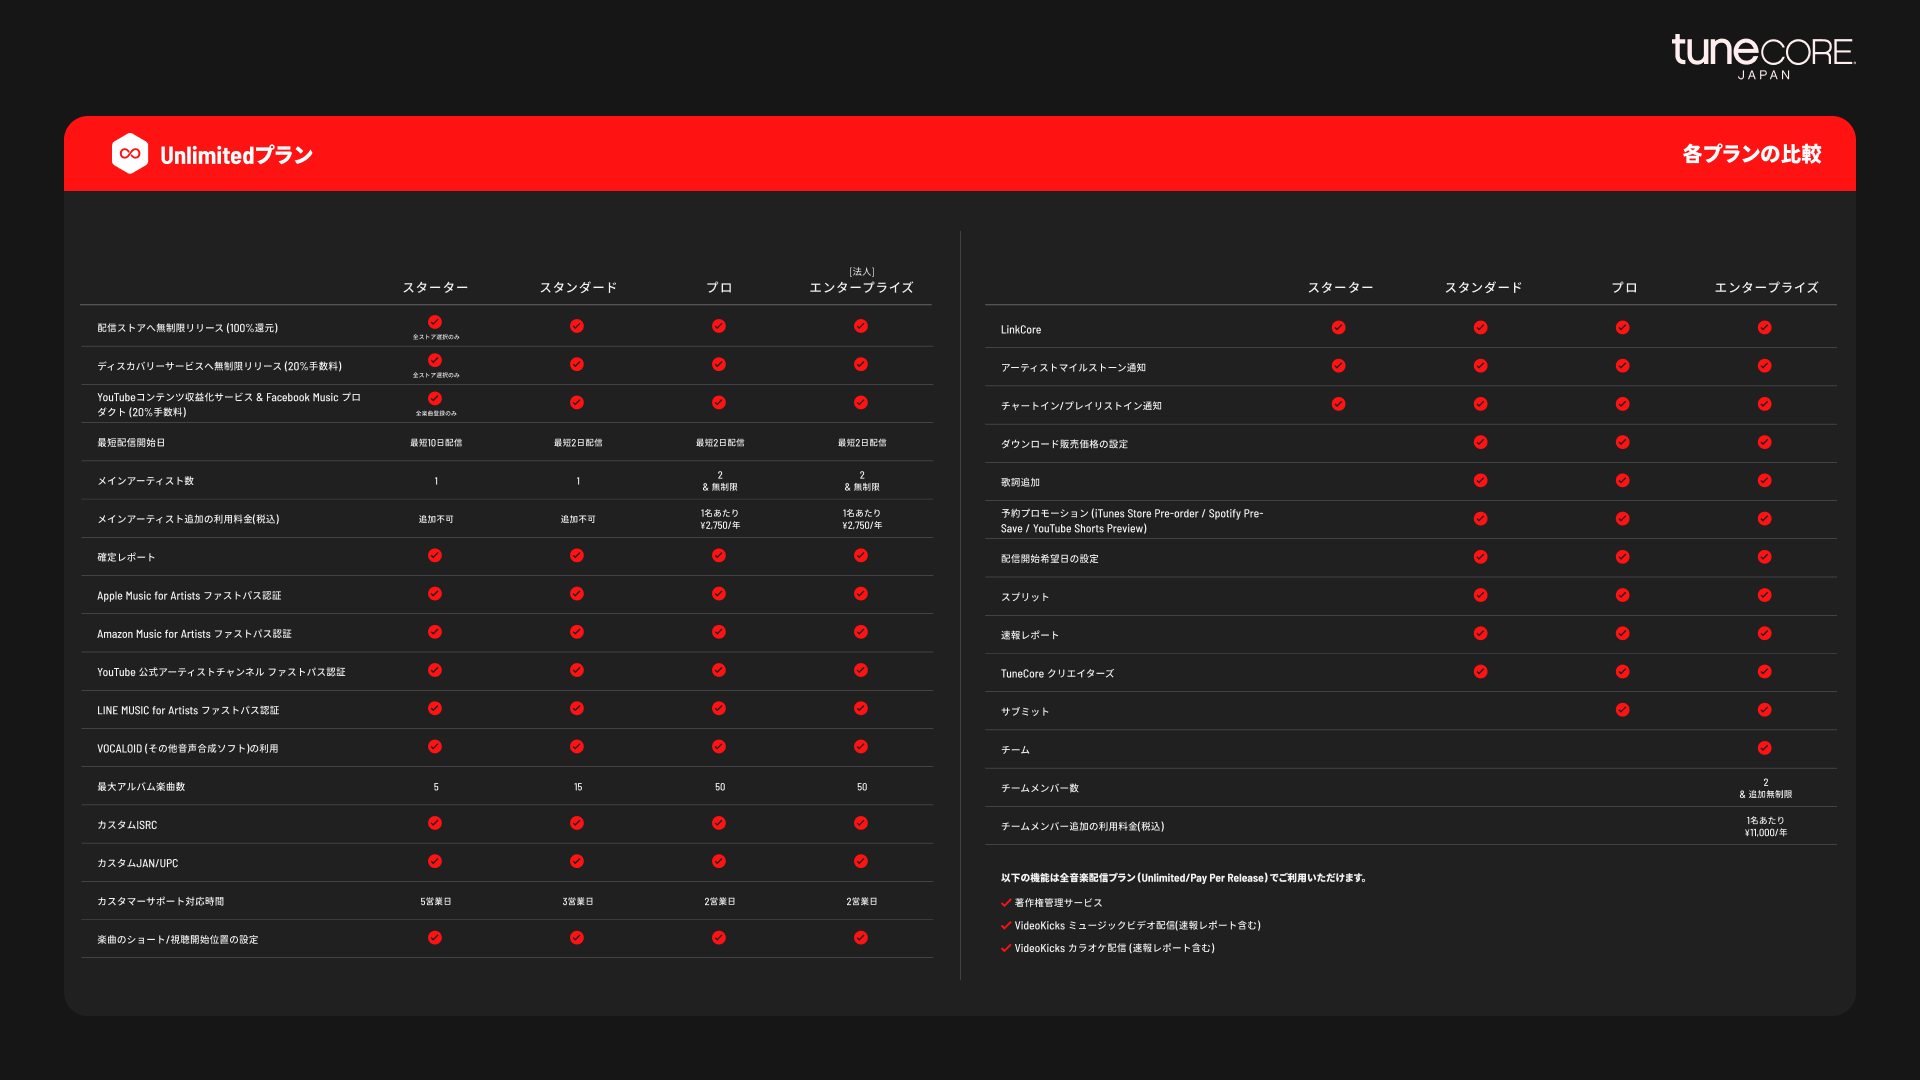Click the Unlimitedプラン title text
1920x1080 pixels.
point(236,155)
